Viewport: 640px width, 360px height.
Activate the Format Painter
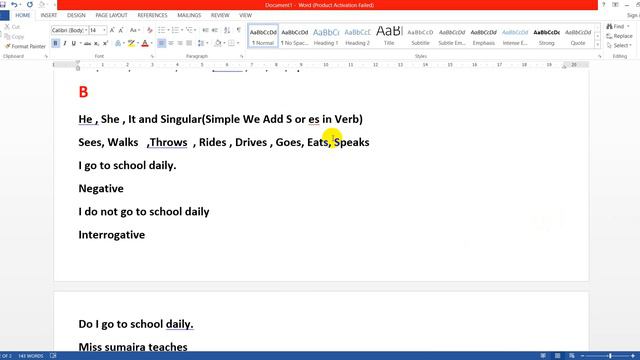coord(25,46)
